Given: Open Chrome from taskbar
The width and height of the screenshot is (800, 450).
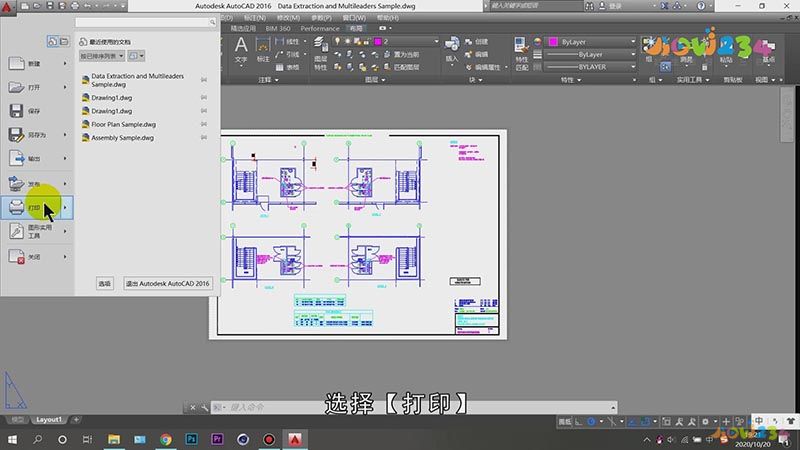Looking at the screenshot, I should tap(166, 439).
